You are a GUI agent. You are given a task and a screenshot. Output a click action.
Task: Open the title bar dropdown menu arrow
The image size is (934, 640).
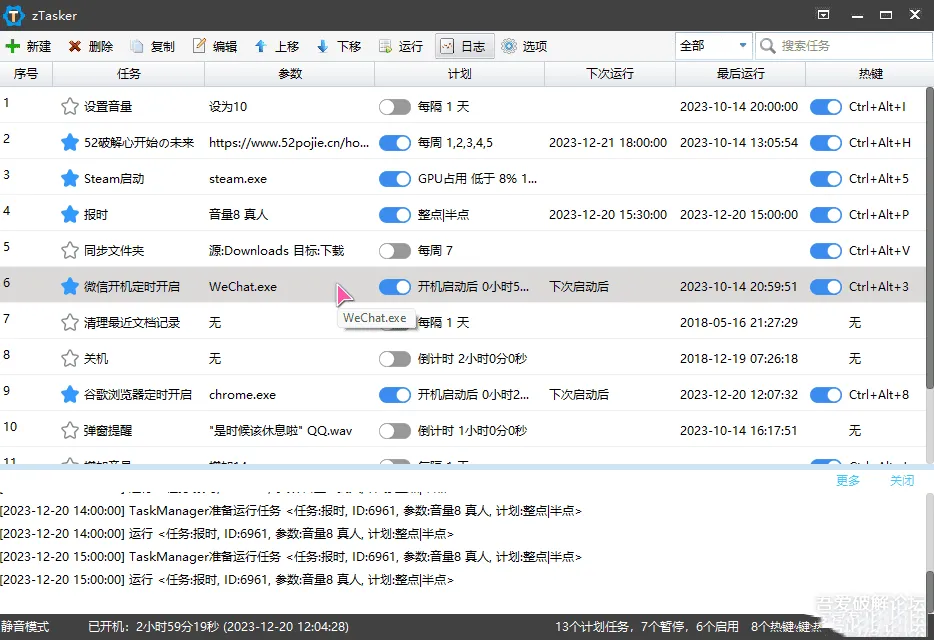pyautogui.click(x=824, y=15)
